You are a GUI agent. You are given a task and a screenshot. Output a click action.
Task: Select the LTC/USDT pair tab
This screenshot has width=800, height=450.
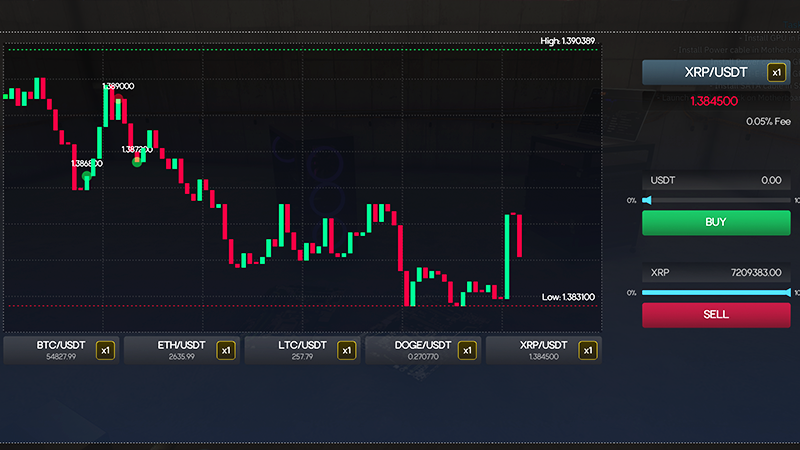point(303,350)
